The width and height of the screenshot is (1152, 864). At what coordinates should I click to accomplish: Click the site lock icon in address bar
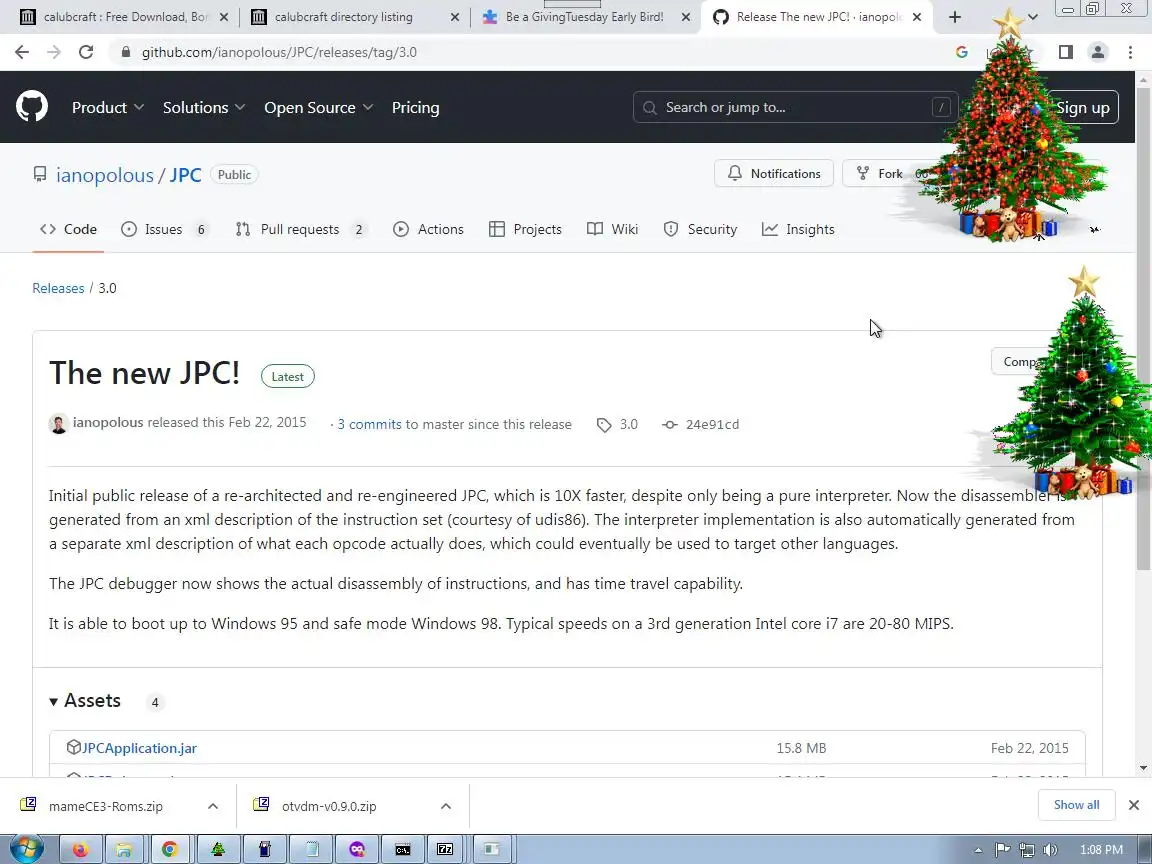click(126, 52)
